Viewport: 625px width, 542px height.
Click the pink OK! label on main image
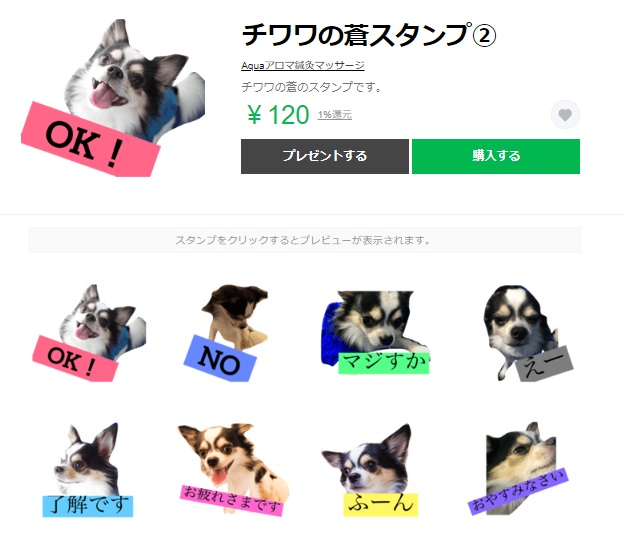coord(90,139)
